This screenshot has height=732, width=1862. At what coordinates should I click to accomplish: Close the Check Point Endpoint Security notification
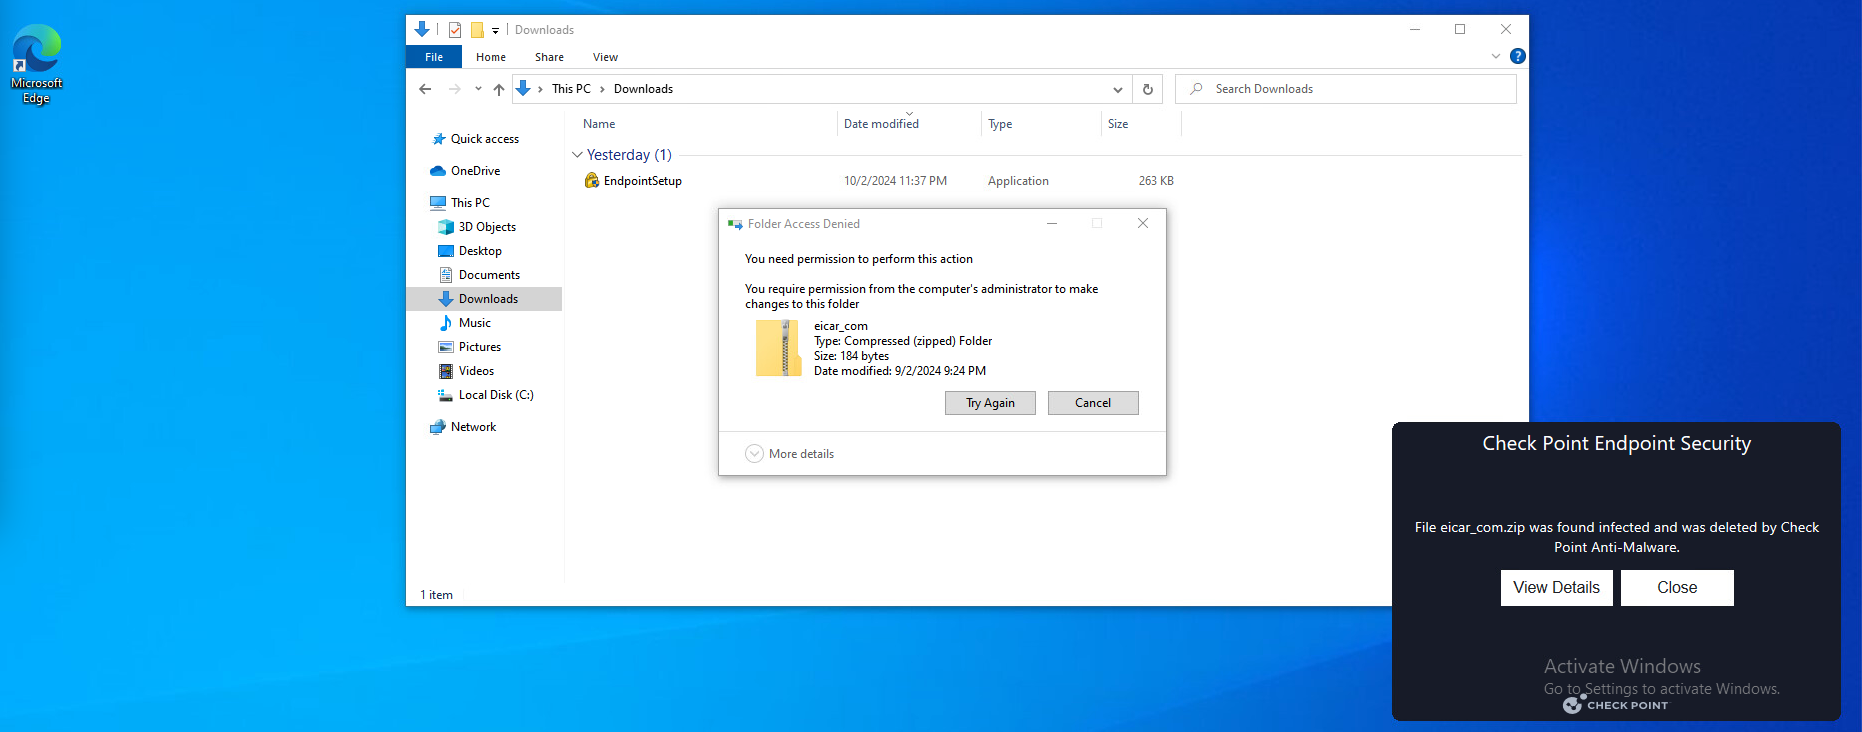pyautogui.click(x=1676, y=588)
